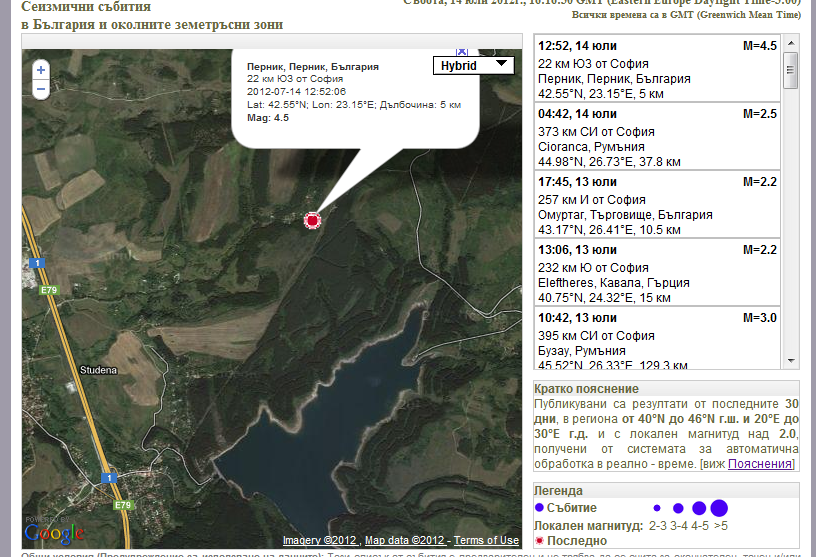This screenshot has width=816, height=557.
Task: Click the Studena label on the map
Action: (x=98, y=370)
